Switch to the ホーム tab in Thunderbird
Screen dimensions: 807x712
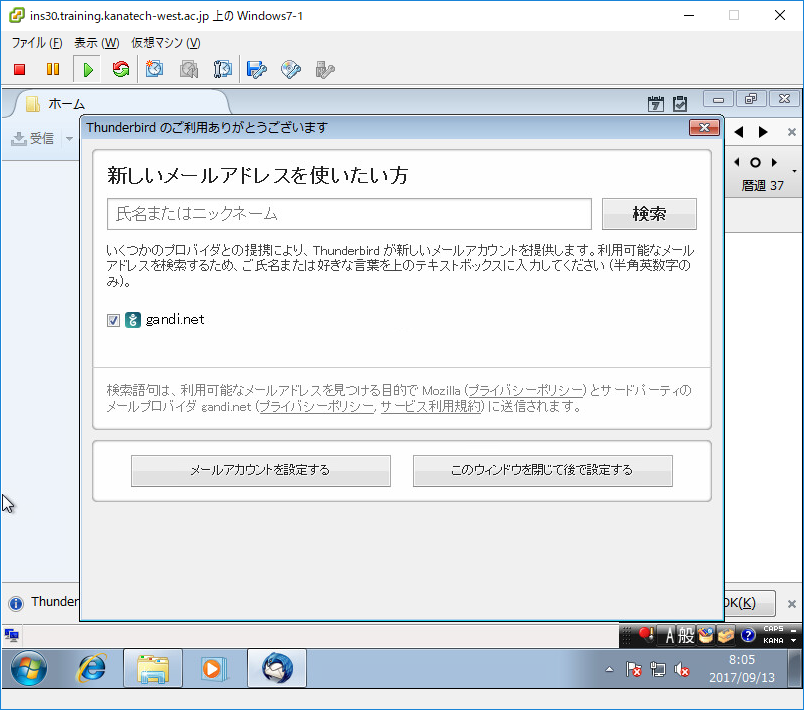point(119,103)
